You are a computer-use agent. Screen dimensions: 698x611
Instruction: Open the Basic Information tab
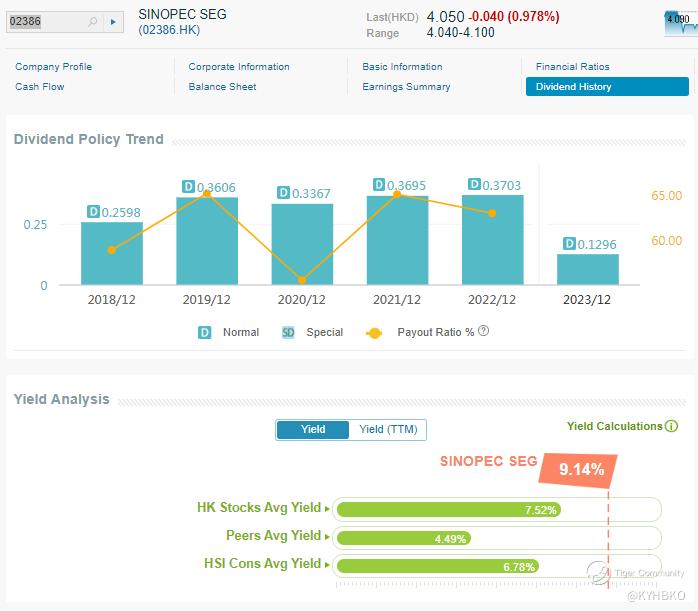[x=402, y=67]
